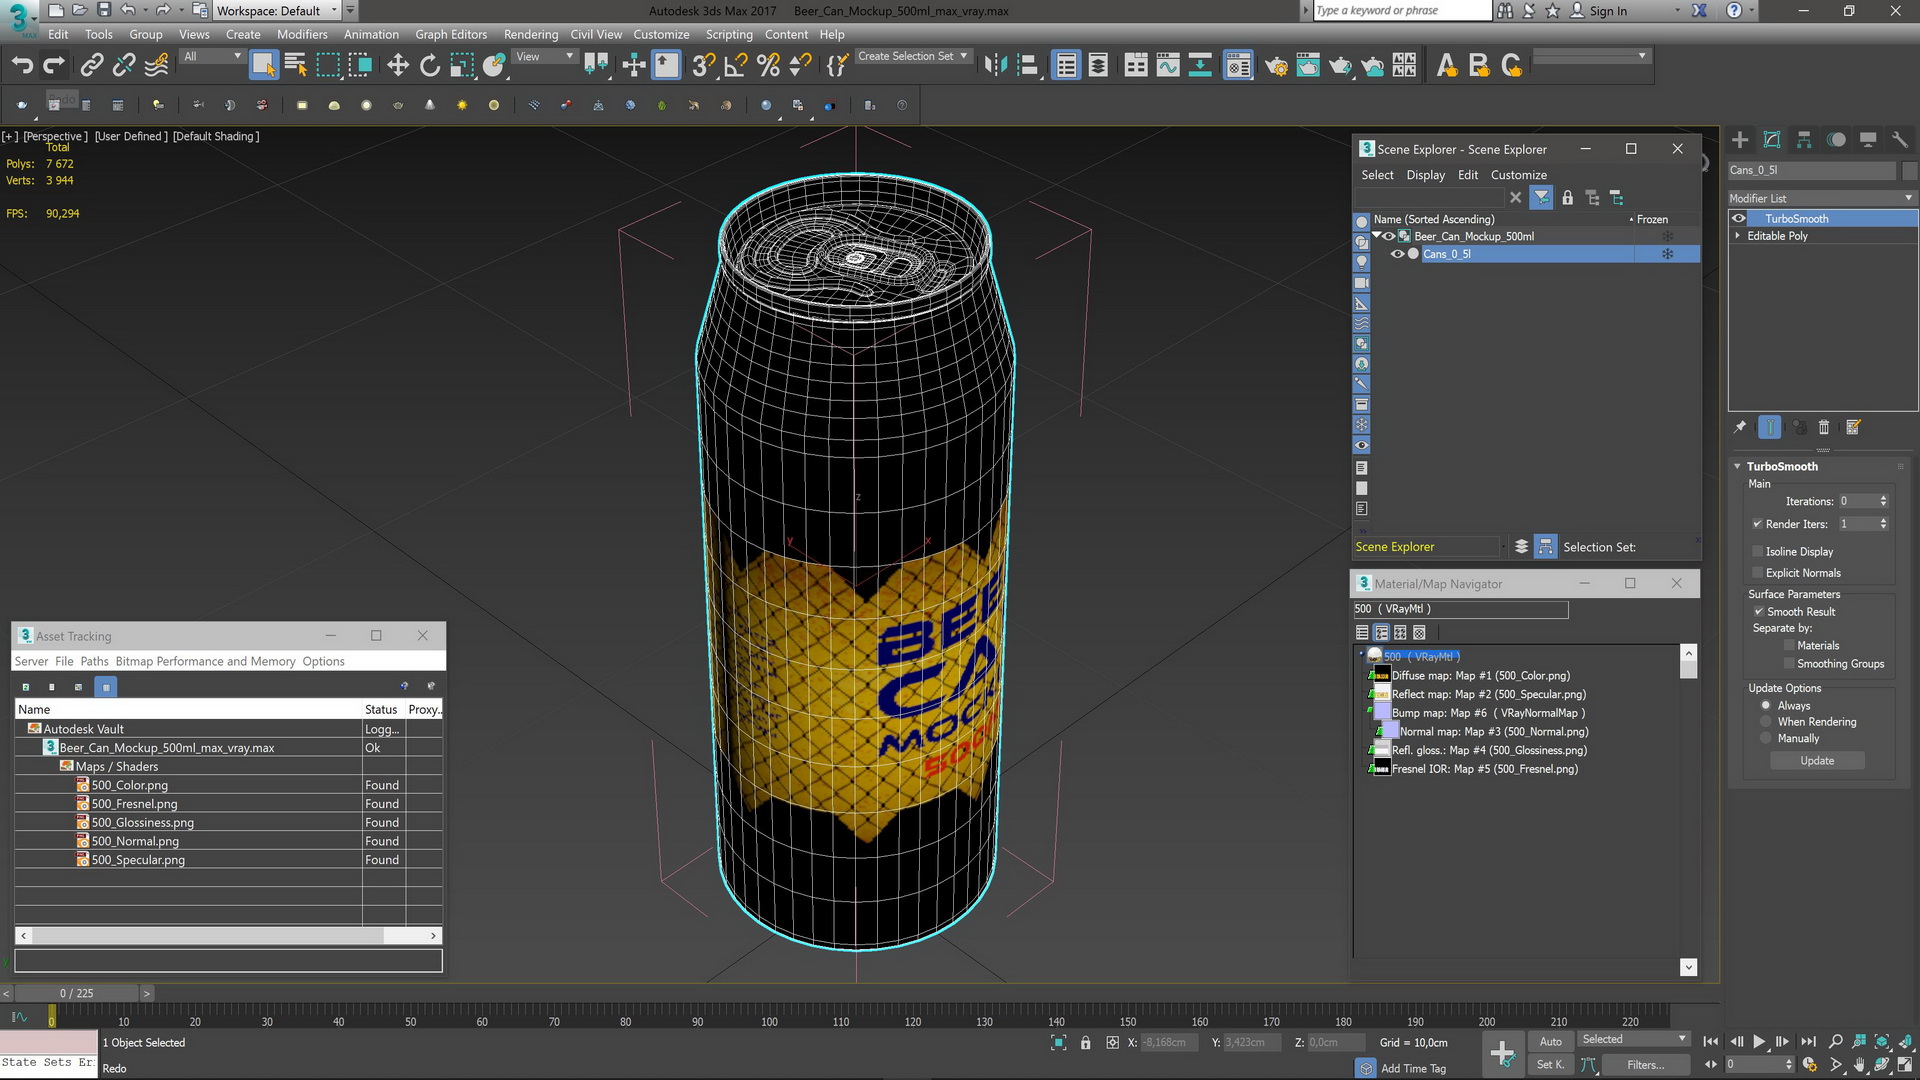Open the Rendering menu
This screenshot has height=1080, width=1920.
coord(531,34)
